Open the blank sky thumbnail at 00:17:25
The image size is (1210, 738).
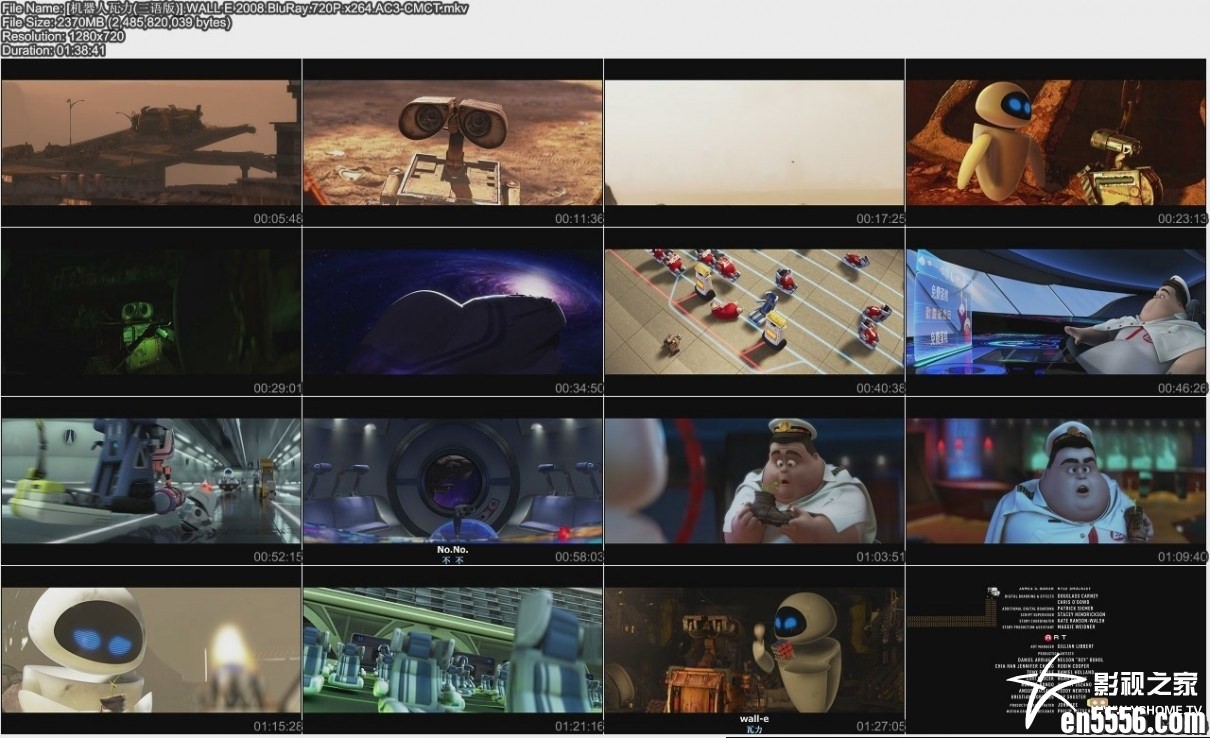tap(755, 143)
